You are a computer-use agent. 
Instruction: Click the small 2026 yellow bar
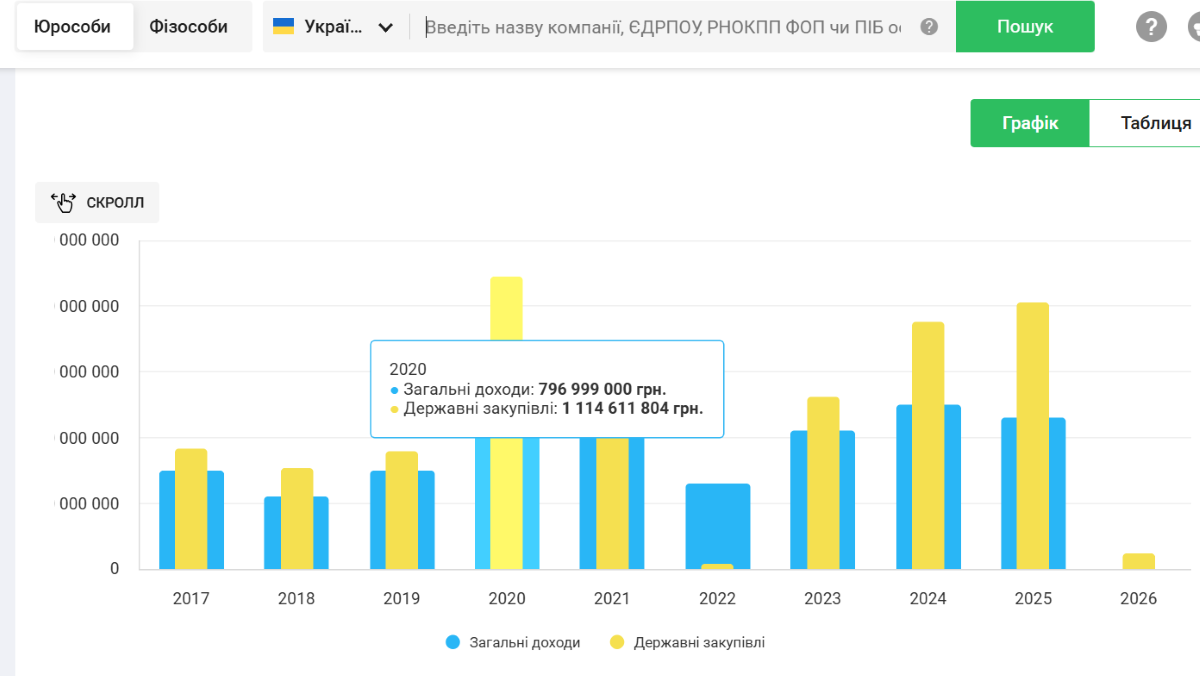(x=1138, y=561)
